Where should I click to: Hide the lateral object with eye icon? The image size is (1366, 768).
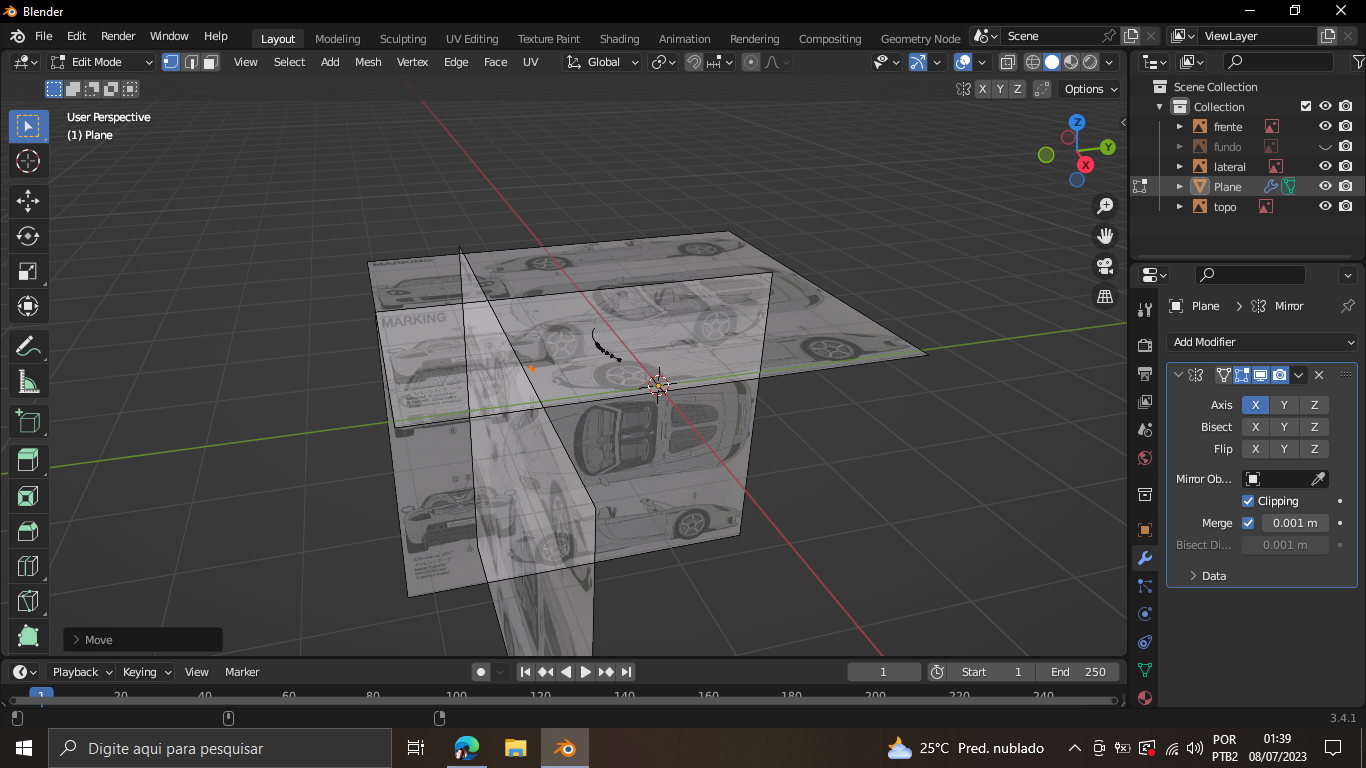point(1325,167)
